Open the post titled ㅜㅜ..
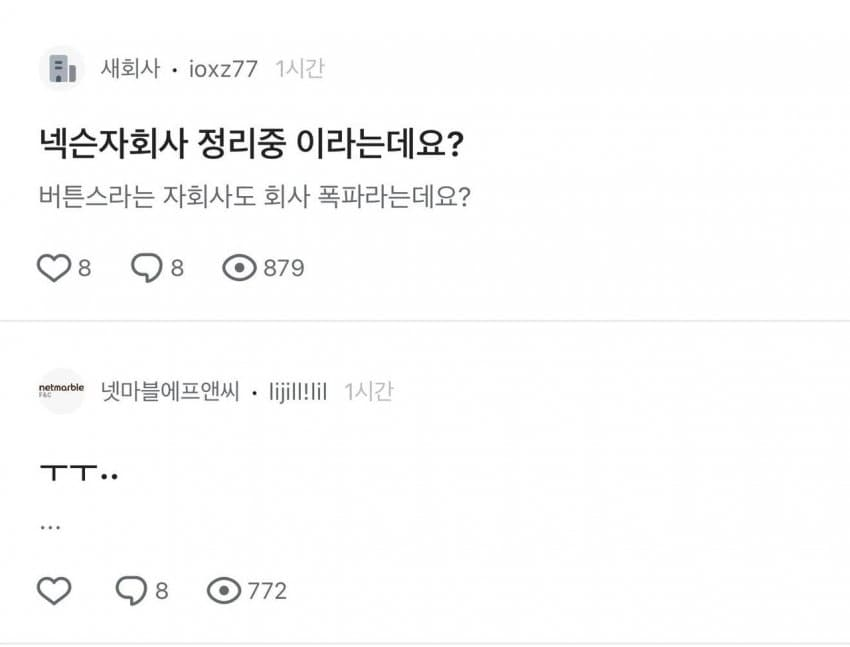This screenshot has height=647, width=850. pos(79,473)
